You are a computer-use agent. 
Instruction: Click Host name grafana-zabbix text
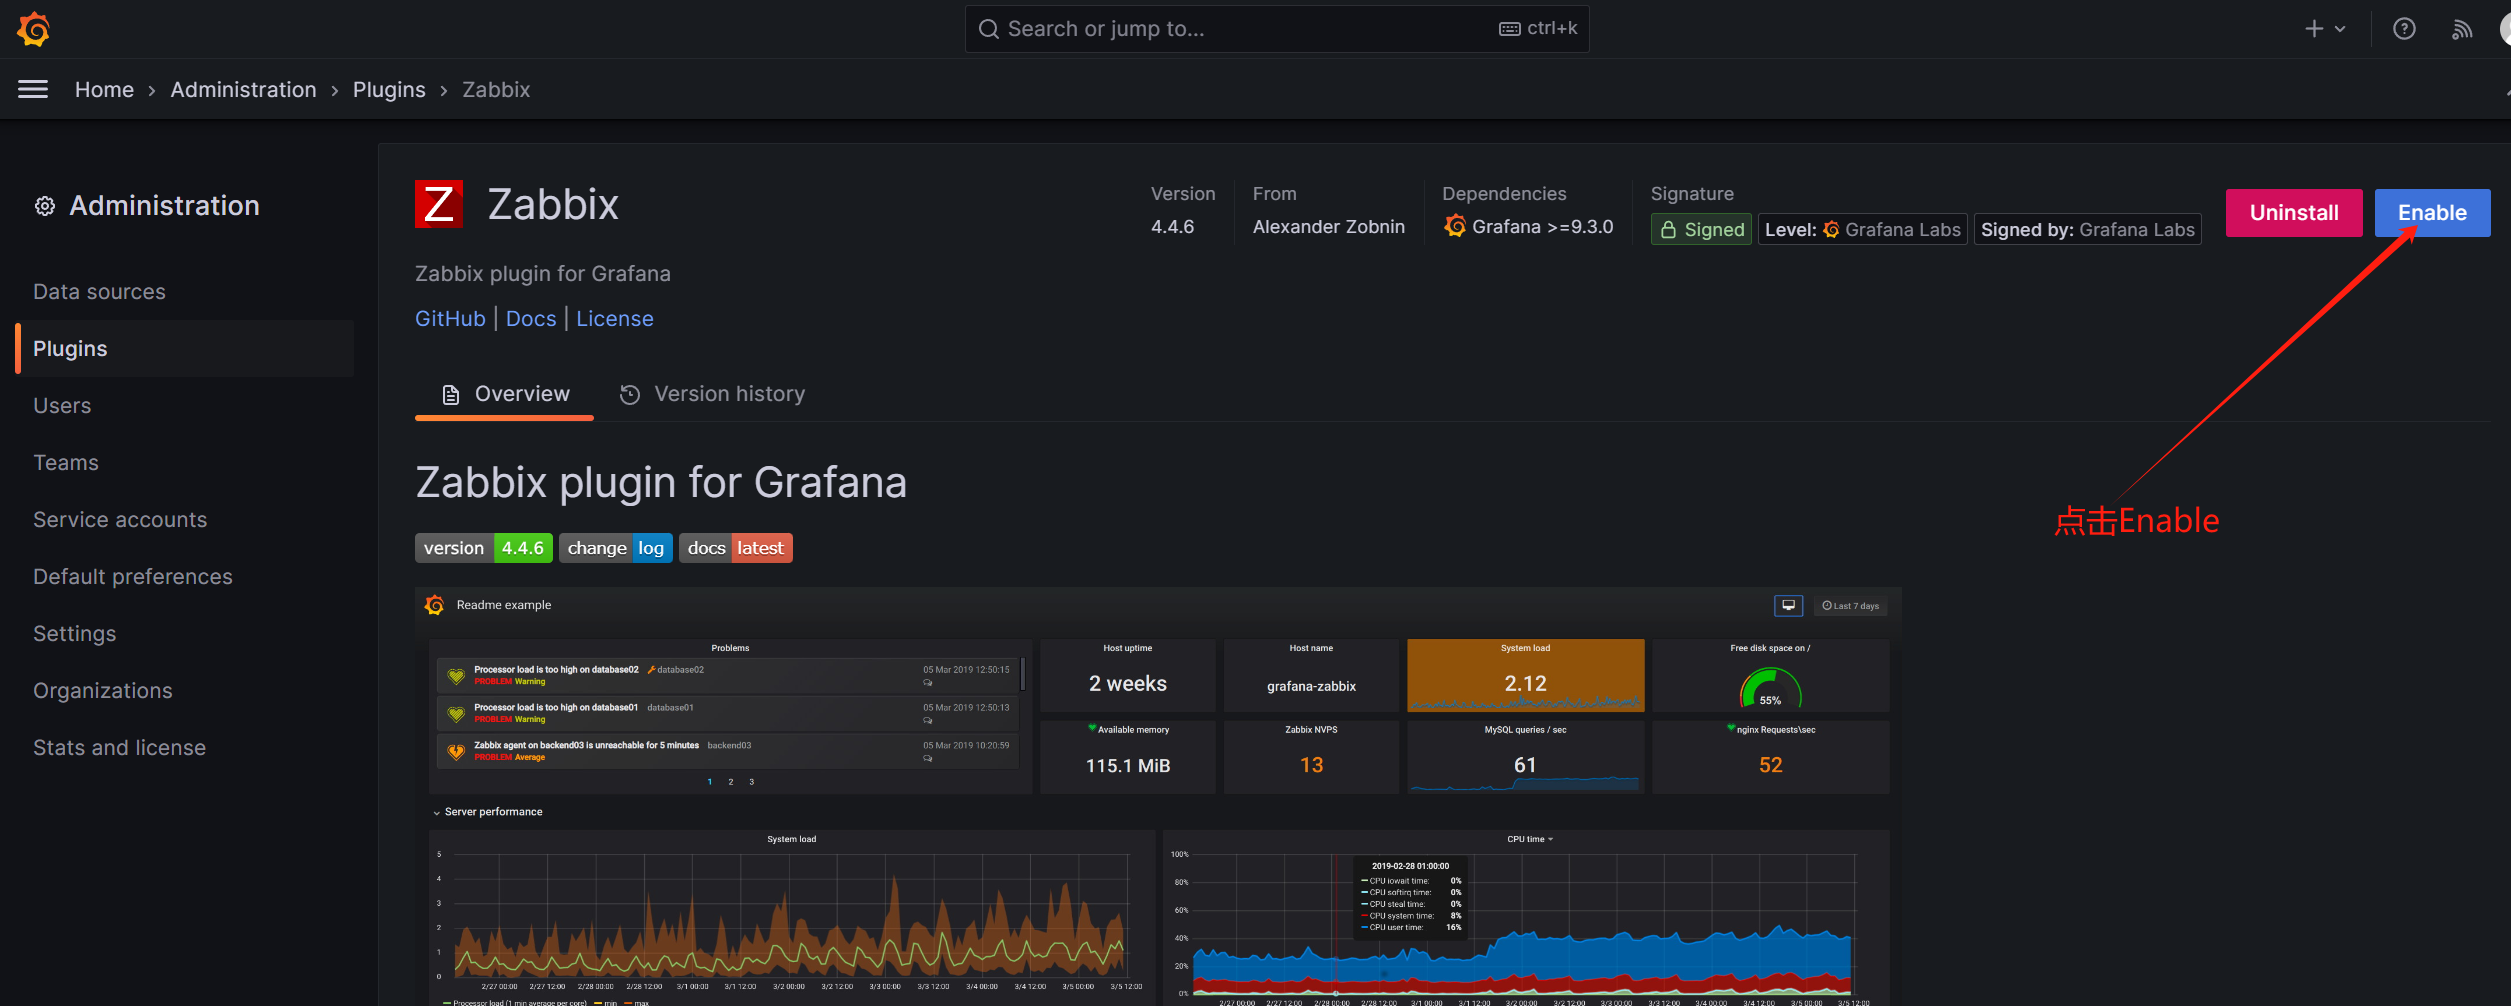click(1311, 686)
